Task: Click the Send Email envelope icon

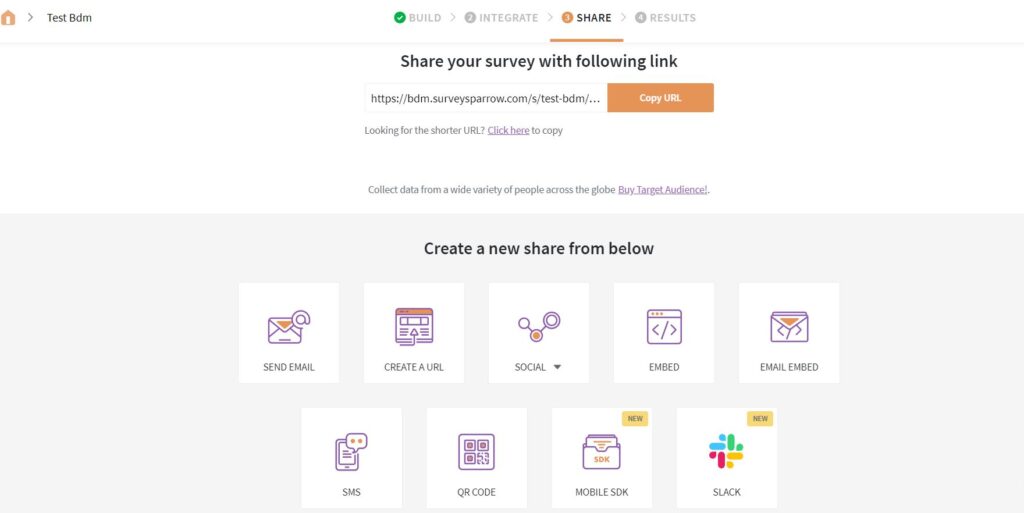Action: click(x=288, y=326)
